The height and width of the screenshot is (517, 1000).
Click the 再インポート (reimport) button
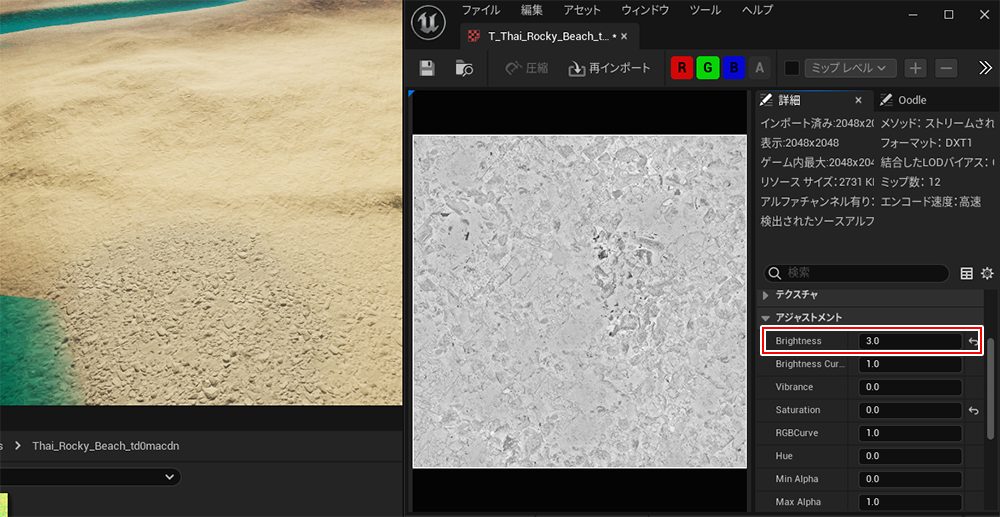[x=610, y=68]
